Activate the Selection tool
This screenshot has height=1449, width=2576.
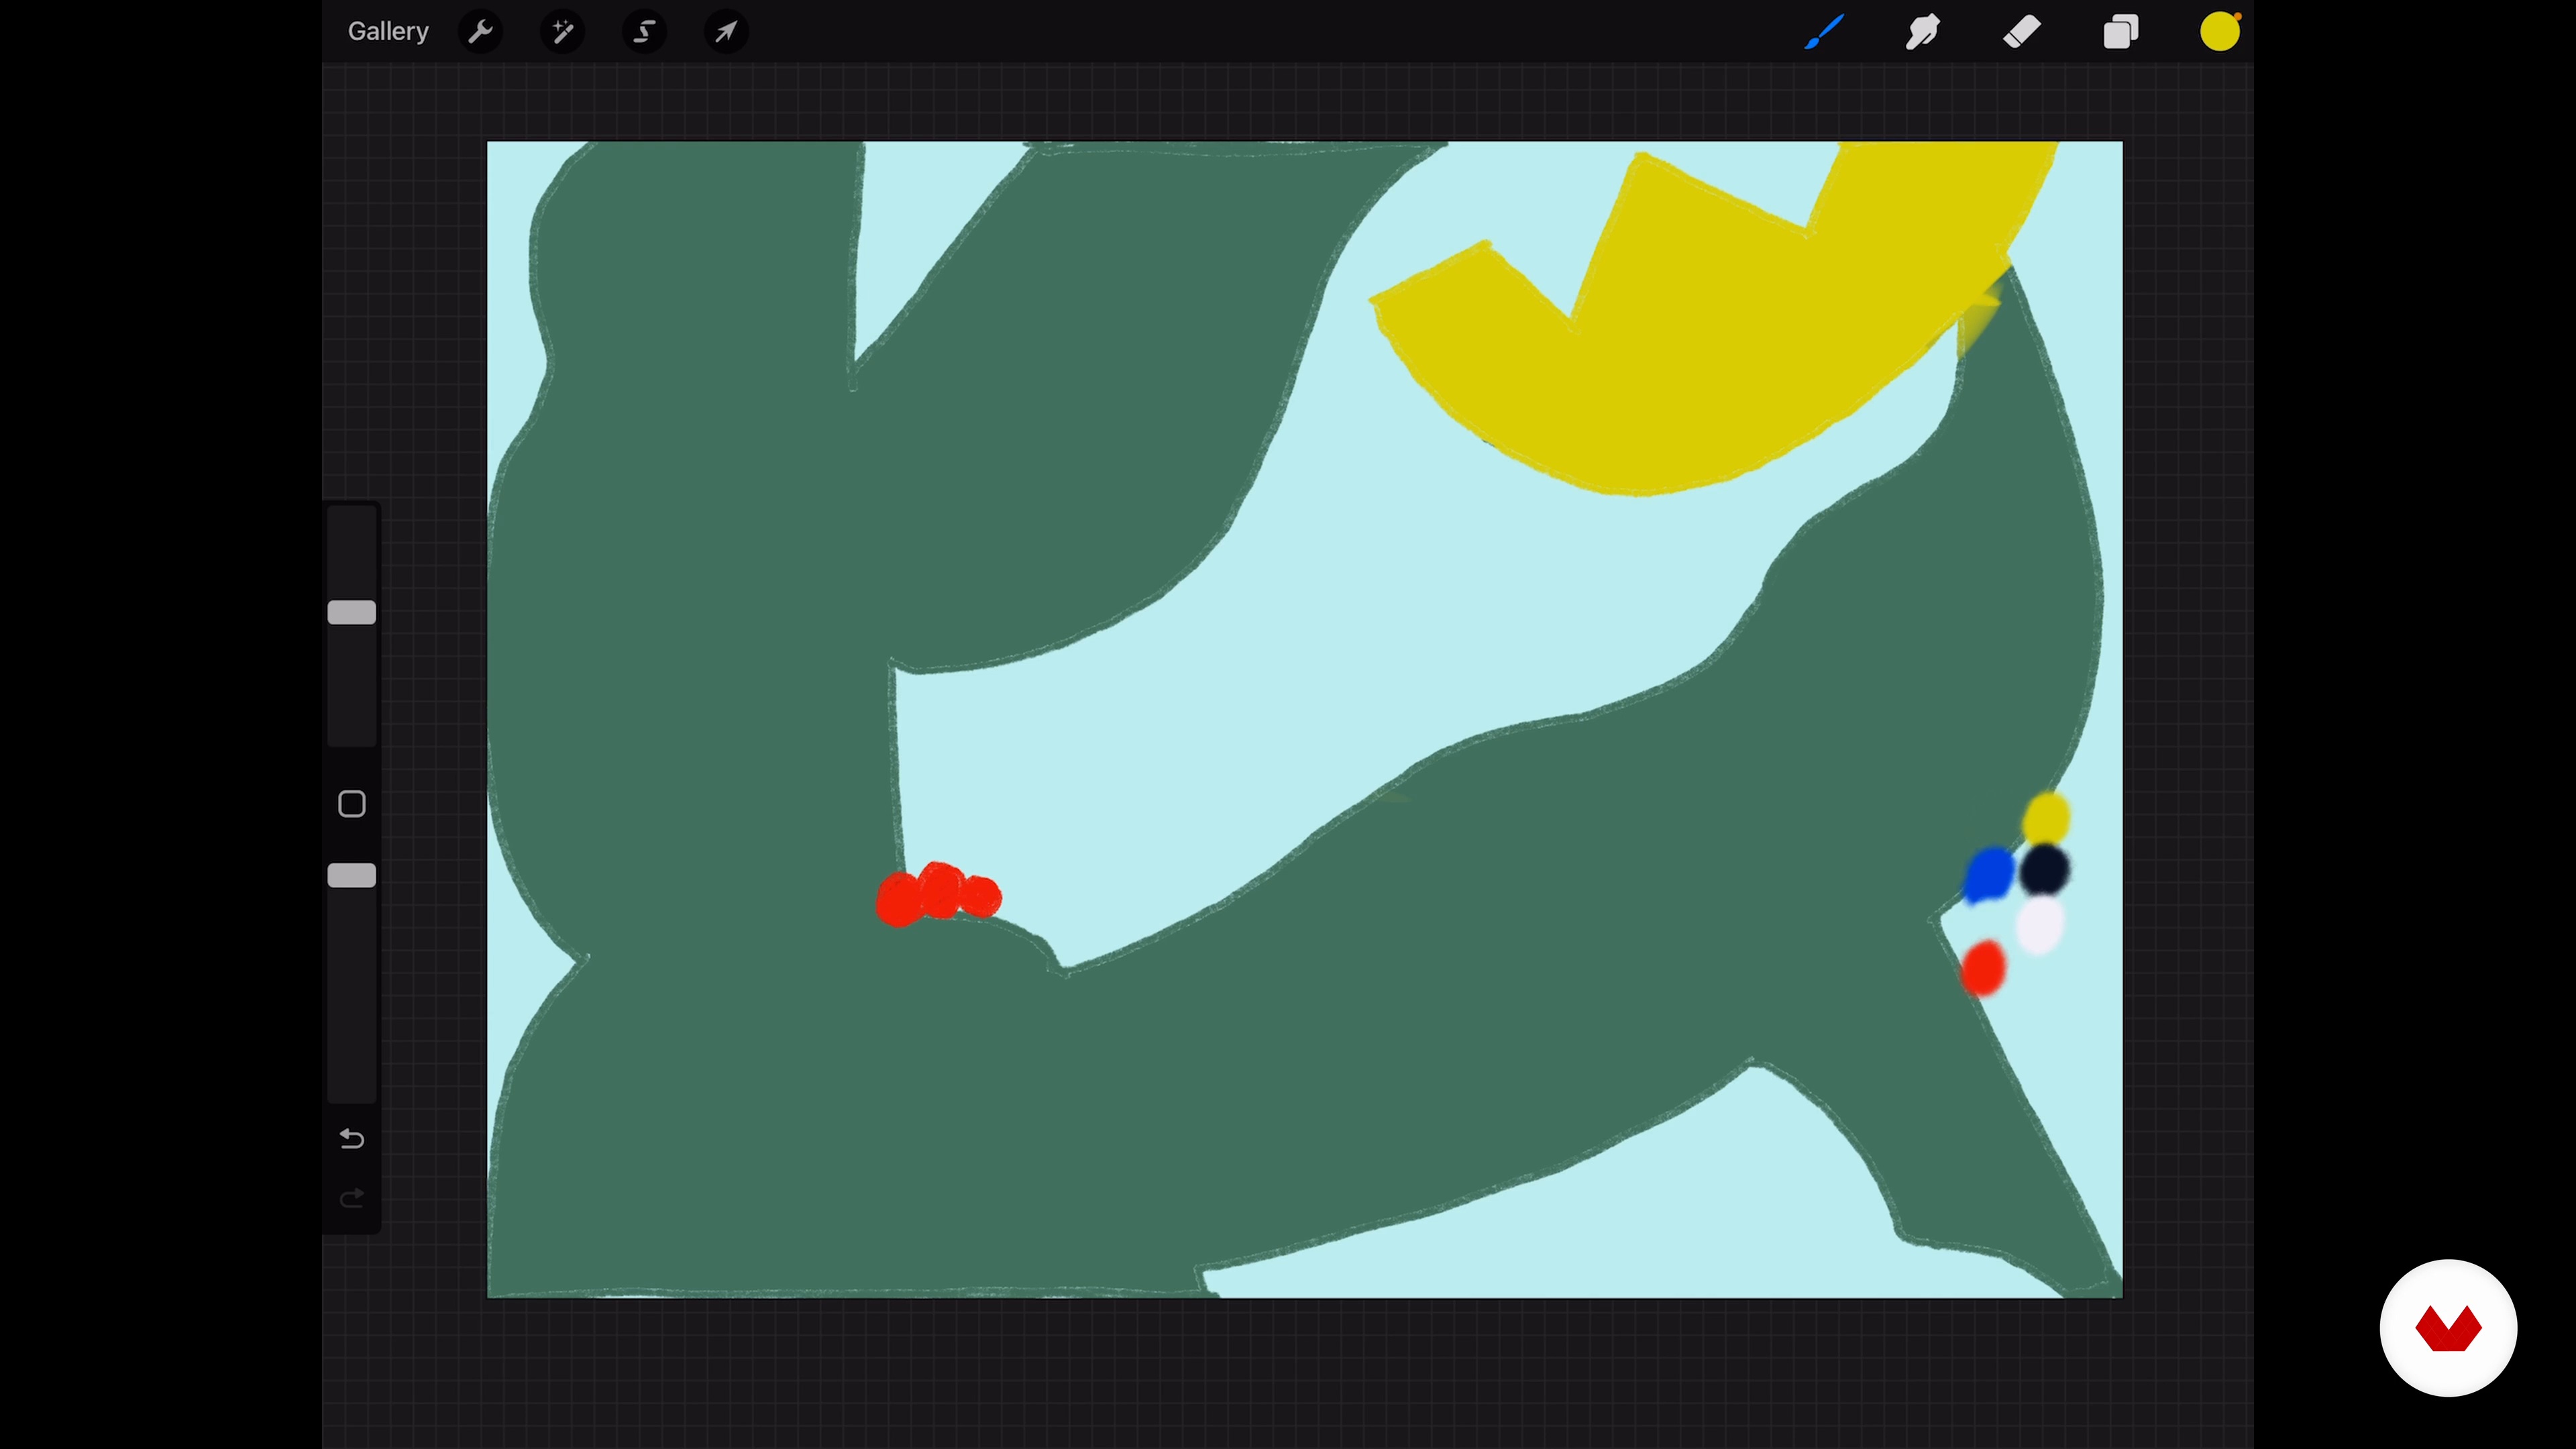tap(645, 32)
